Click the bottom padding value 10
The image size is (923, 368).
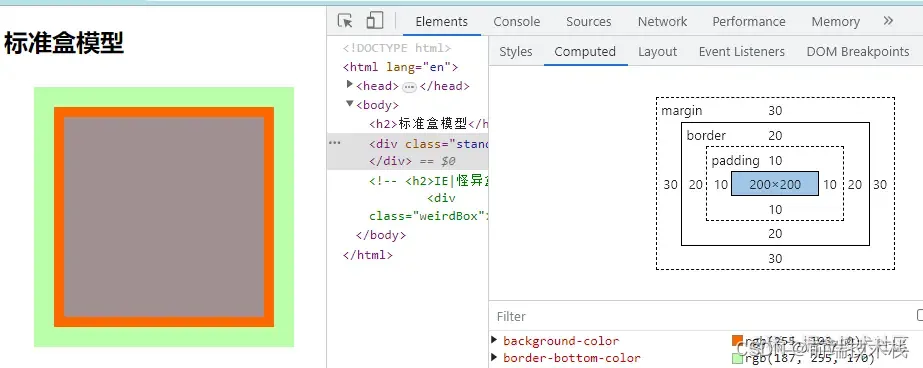click(775, 209)
